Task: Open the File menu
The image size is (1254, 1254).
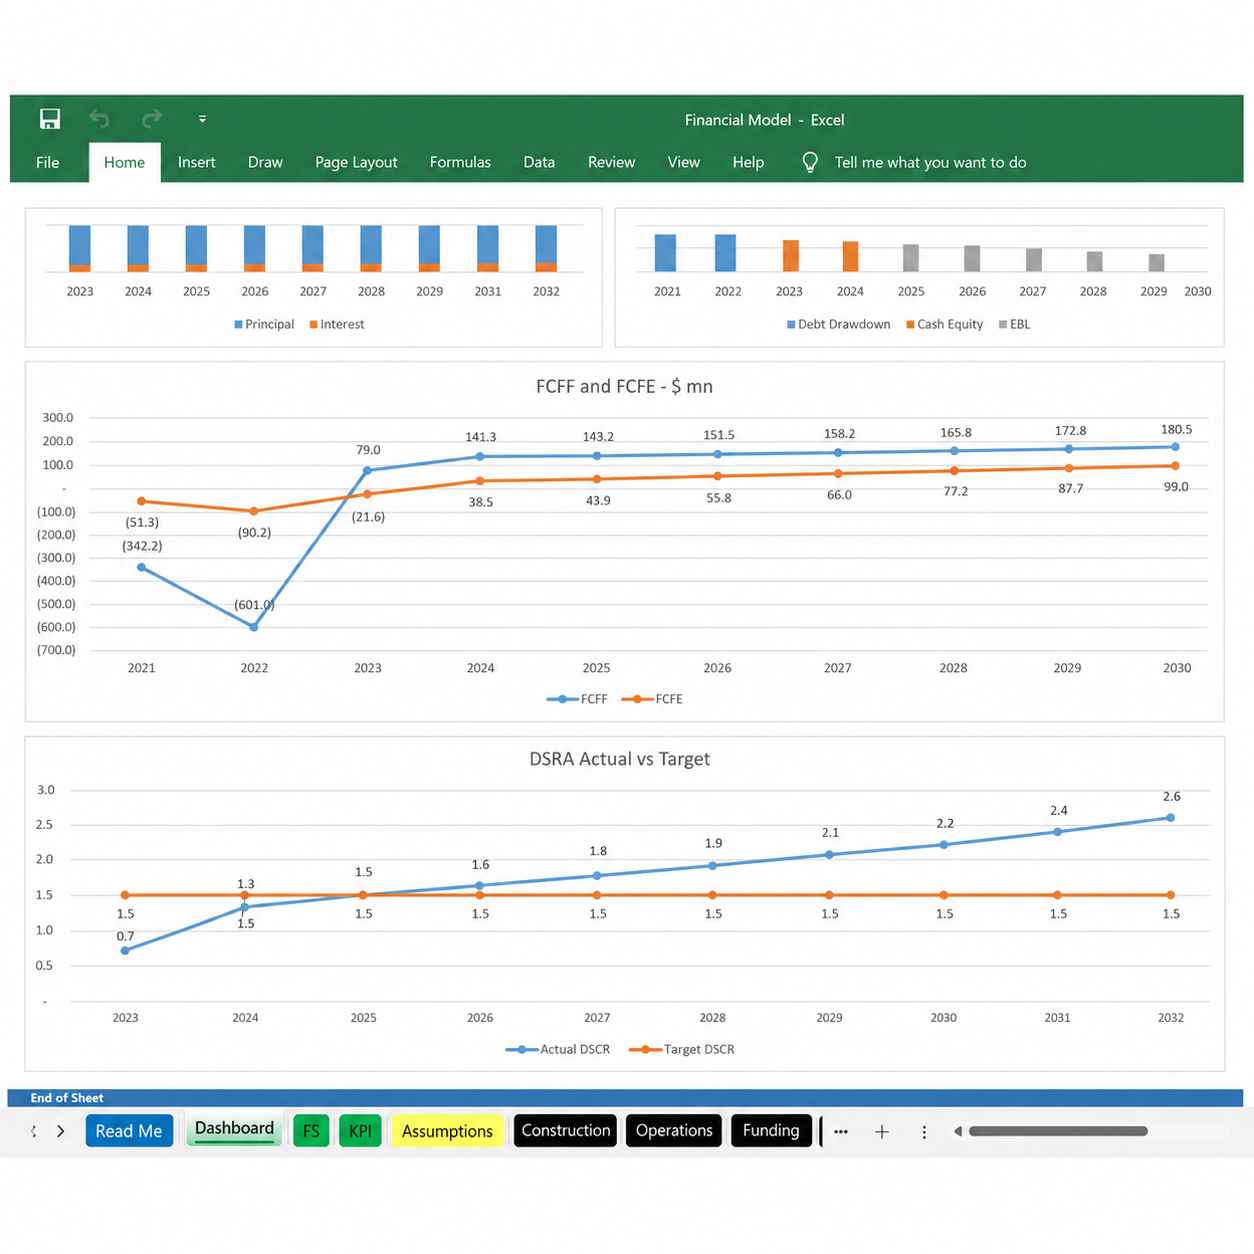Action: [48, 162]
